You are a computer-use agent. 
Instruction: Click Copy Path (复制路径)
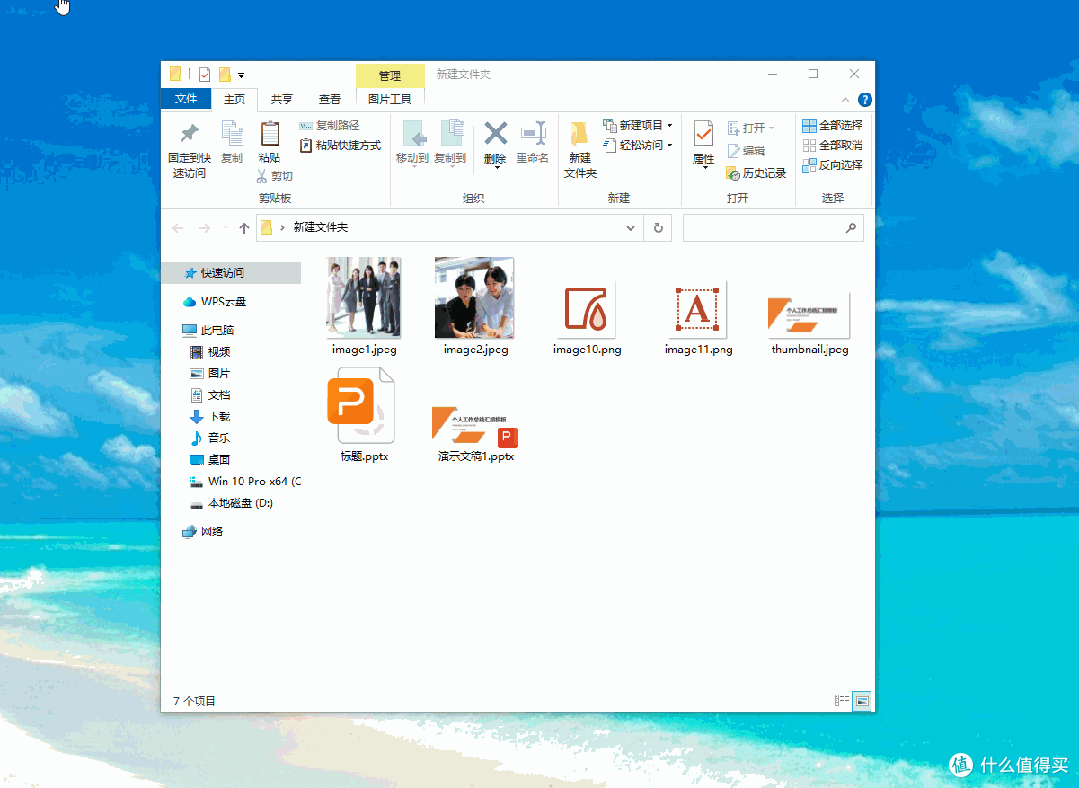coord(330,125)
